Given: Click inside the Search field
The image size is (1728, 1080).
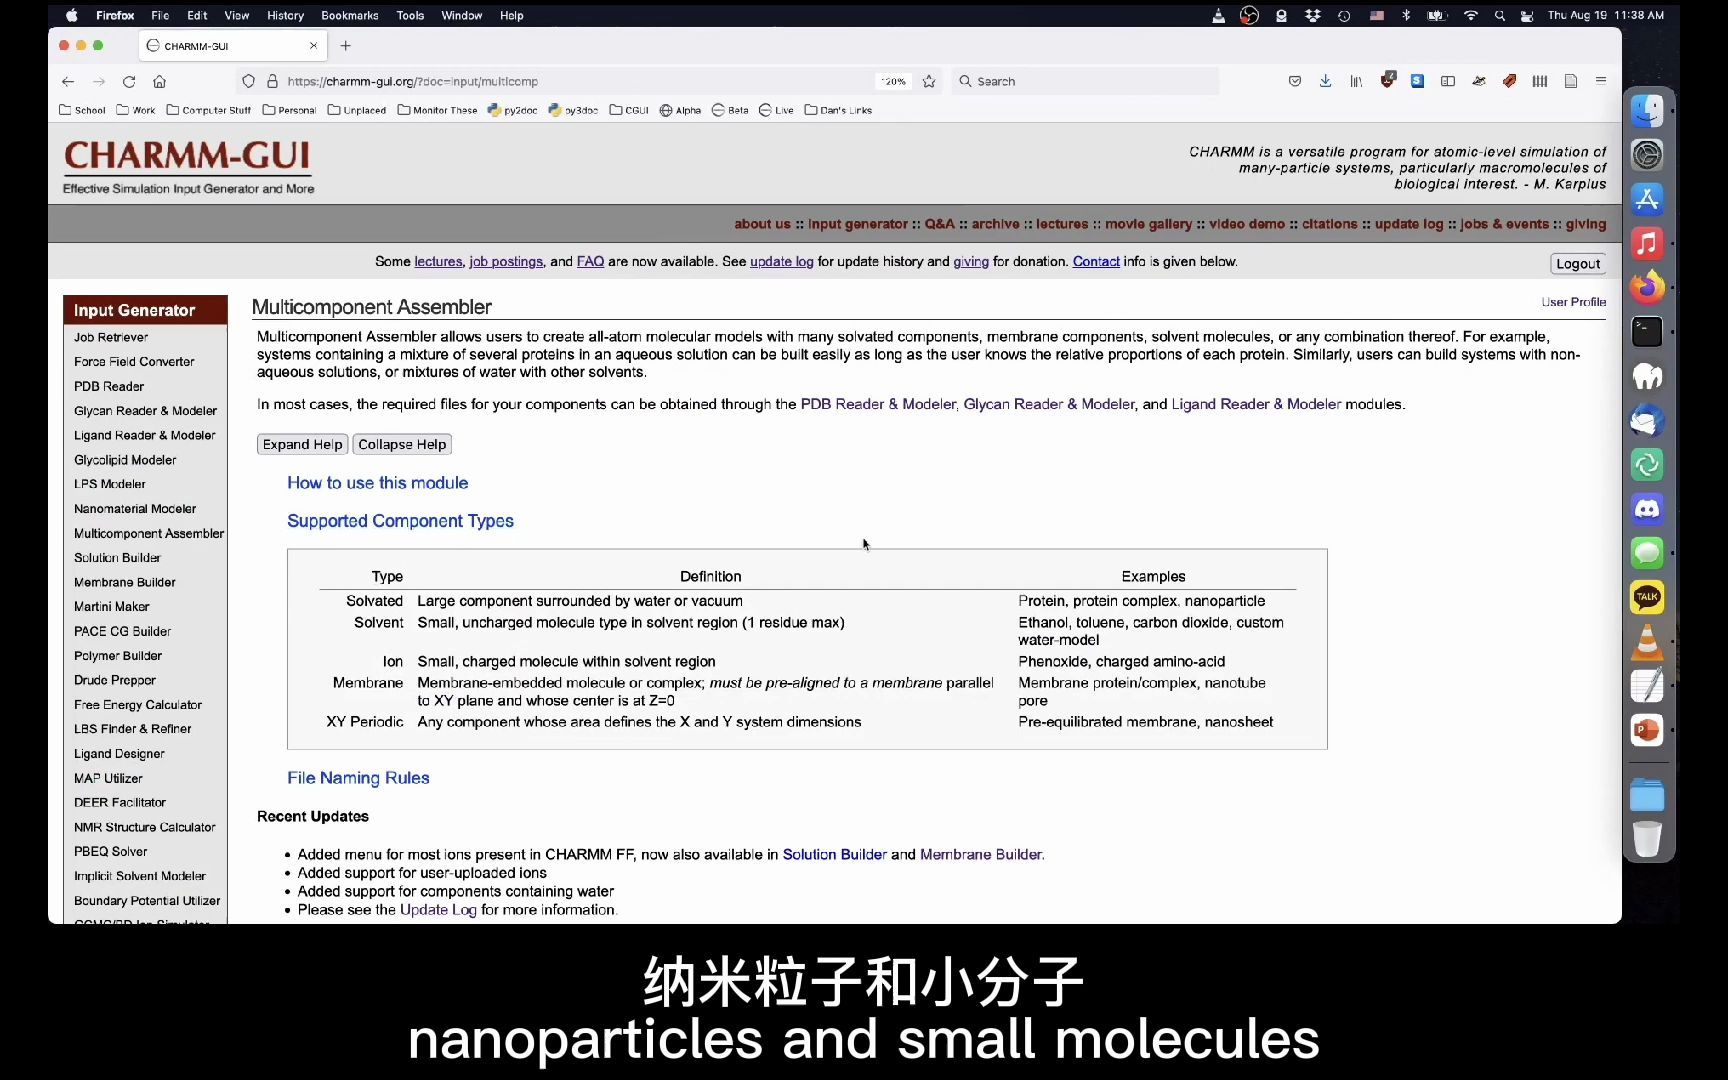Looking at the screenshot, I should click(1085, 81).
